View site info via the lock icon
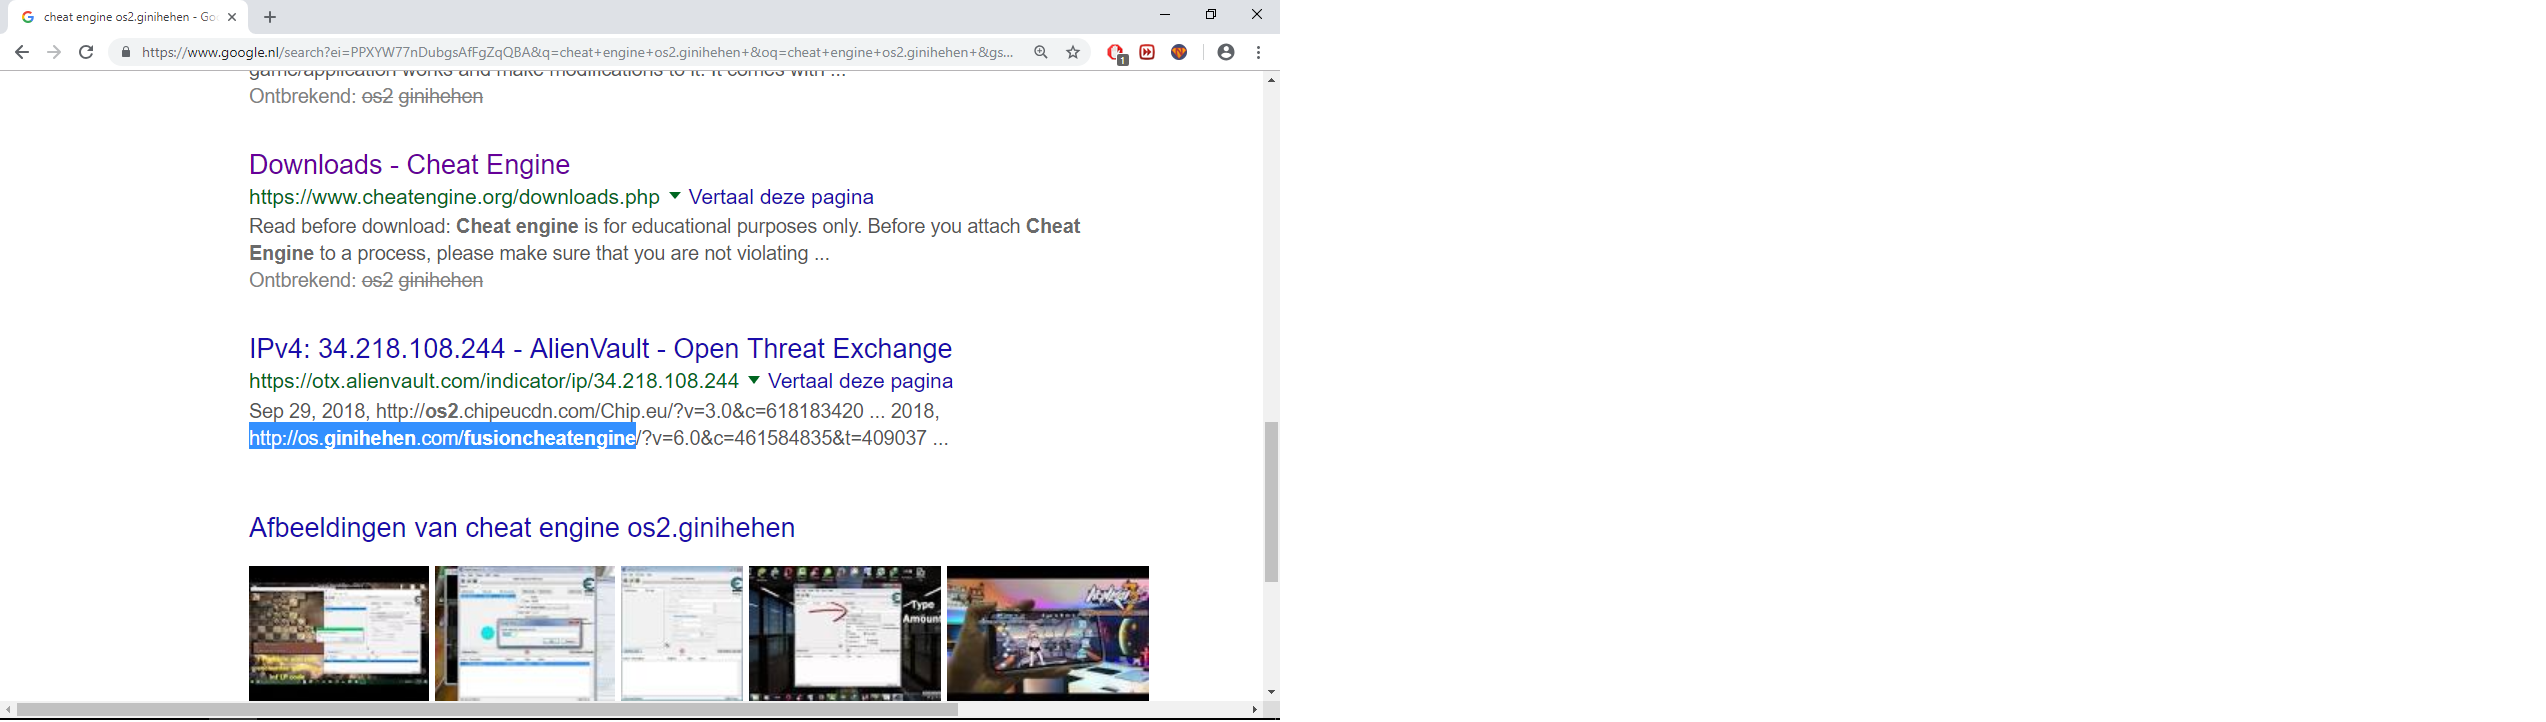 (126, 52)
